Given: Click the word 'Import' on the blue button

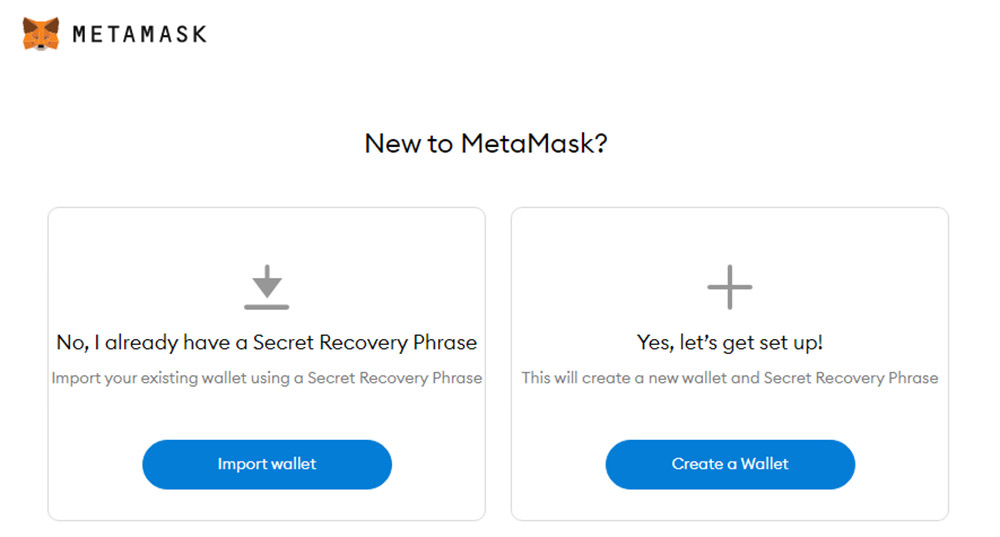Looking at the screenshot, I should coord(240,464).
